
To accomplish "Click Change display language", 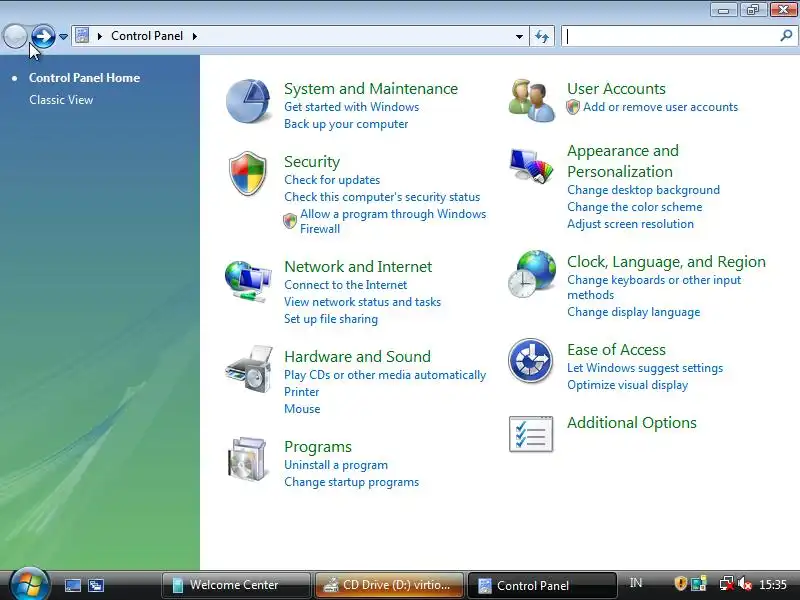I will (634, 312).
